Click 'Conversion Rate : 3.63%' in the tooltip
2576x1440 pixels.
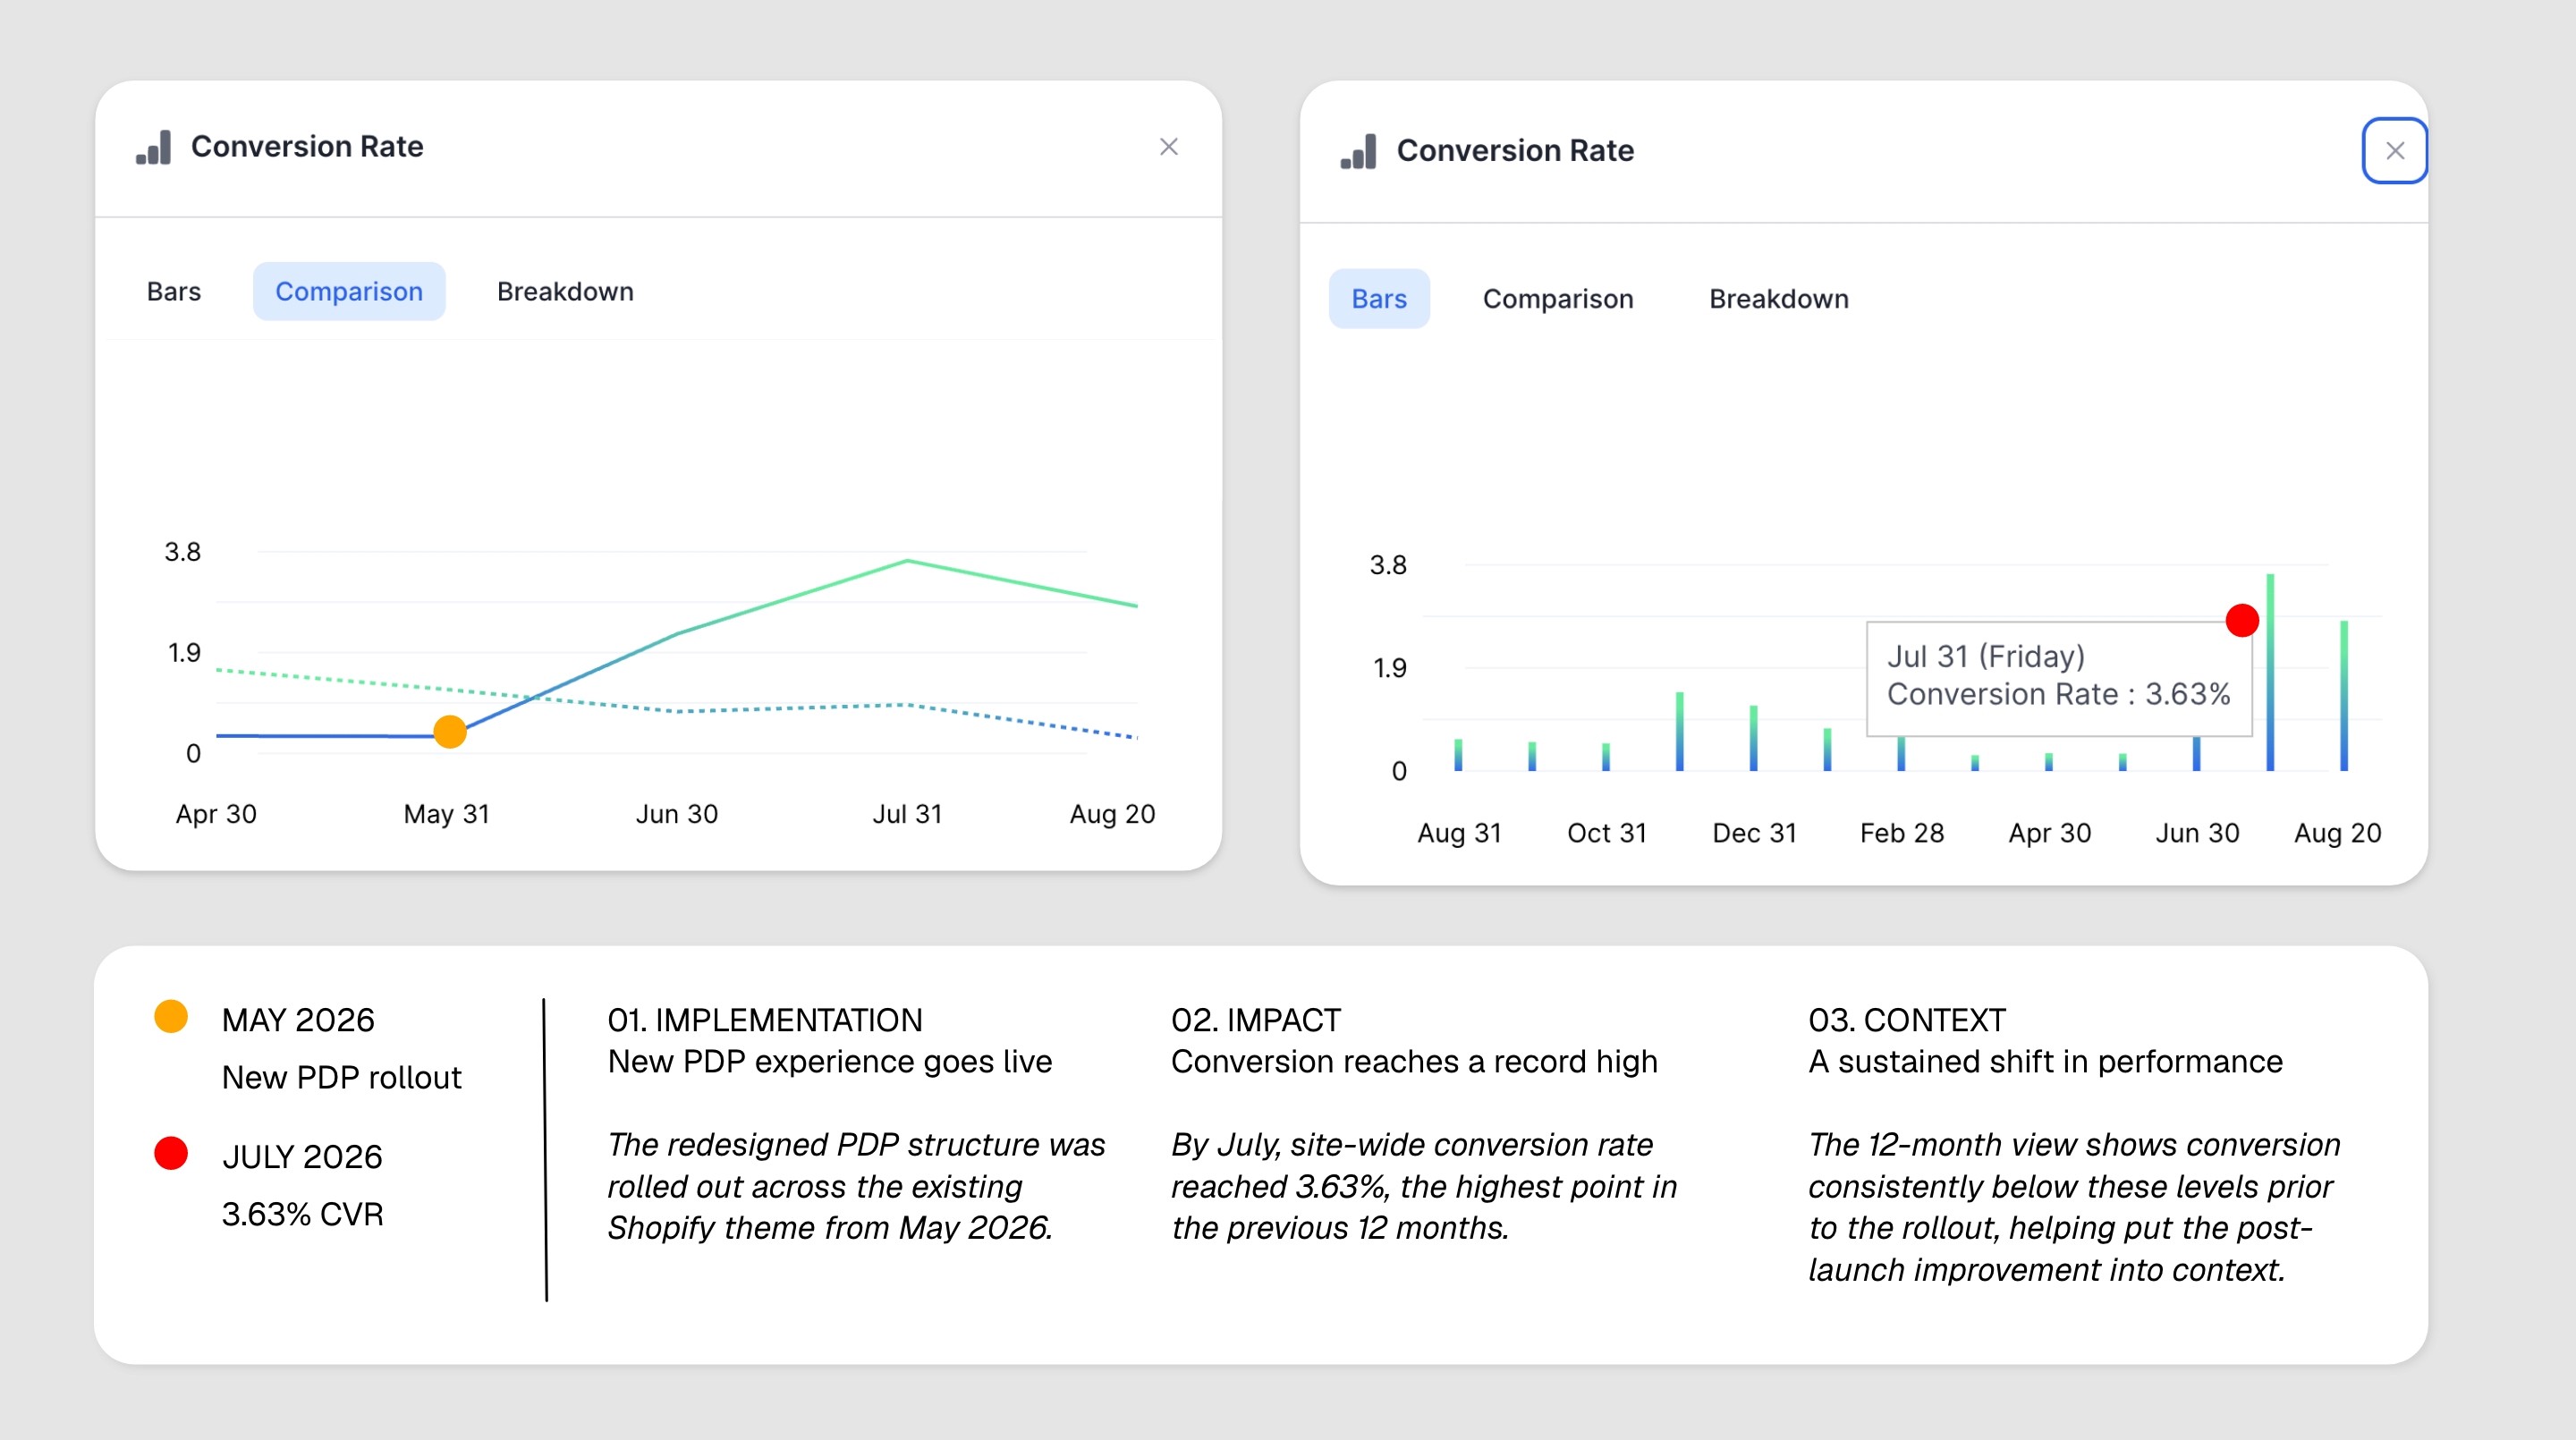[x=2059, y=694]
